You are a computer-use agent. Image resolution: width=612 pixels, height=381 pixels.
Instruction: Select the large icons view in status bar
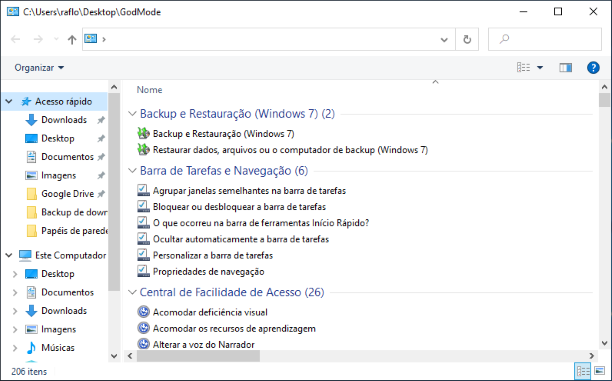(599, 371)
